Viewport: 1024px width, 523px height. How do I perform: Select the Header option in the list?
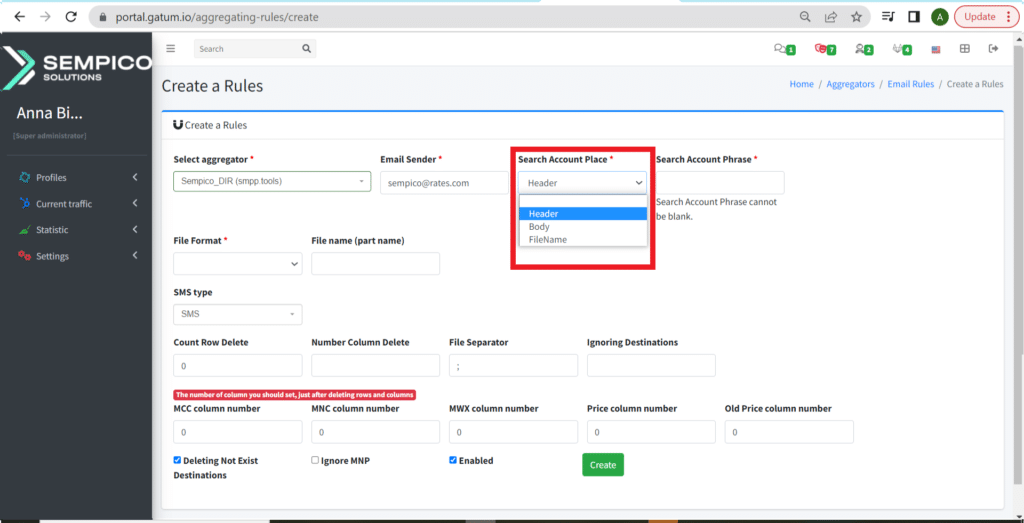pyautogui.click(x=583, y=214)
